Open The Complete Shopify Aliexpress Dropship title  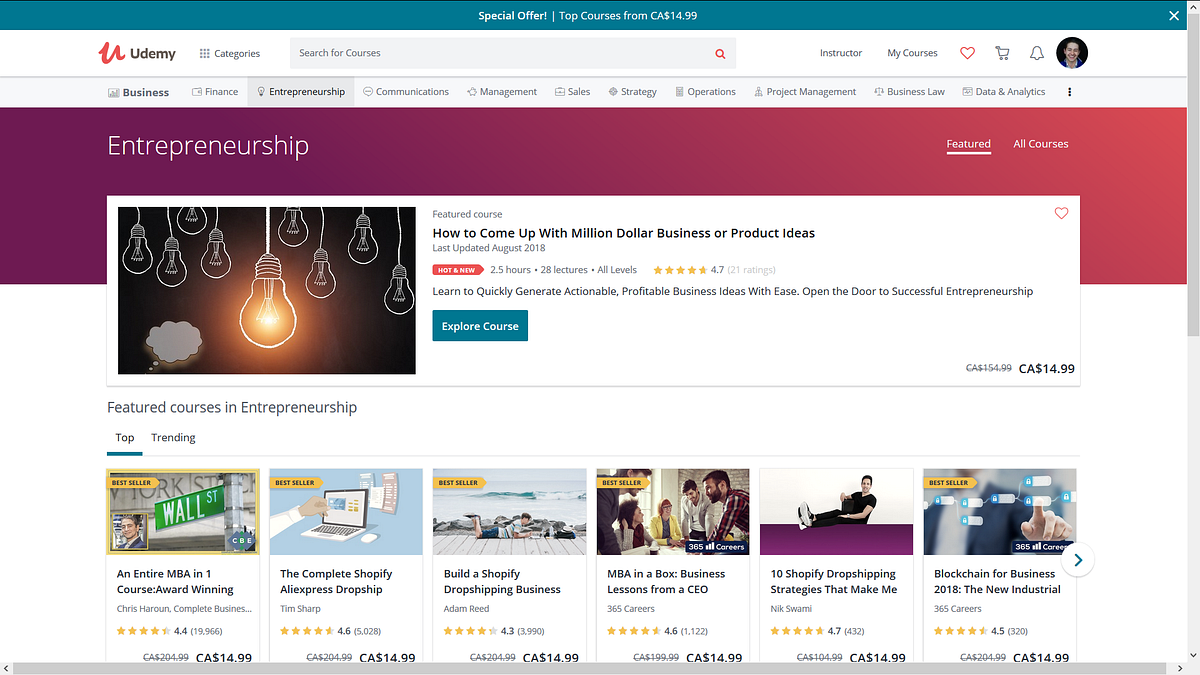[336, 582]
